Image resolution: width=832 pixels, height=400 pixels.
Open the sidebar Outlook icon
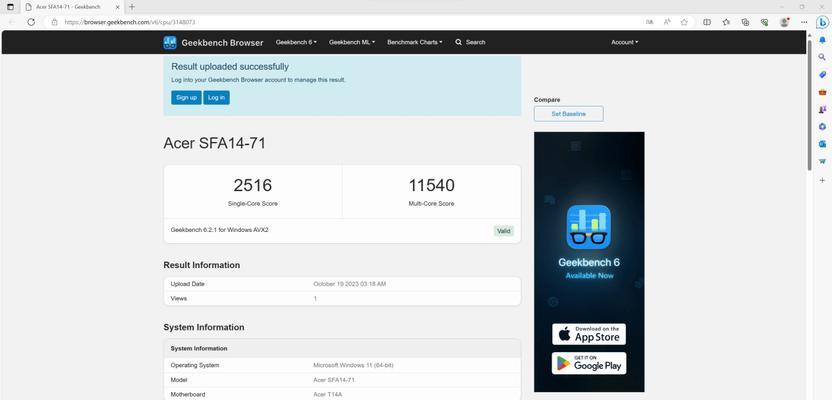click(822, 144)
